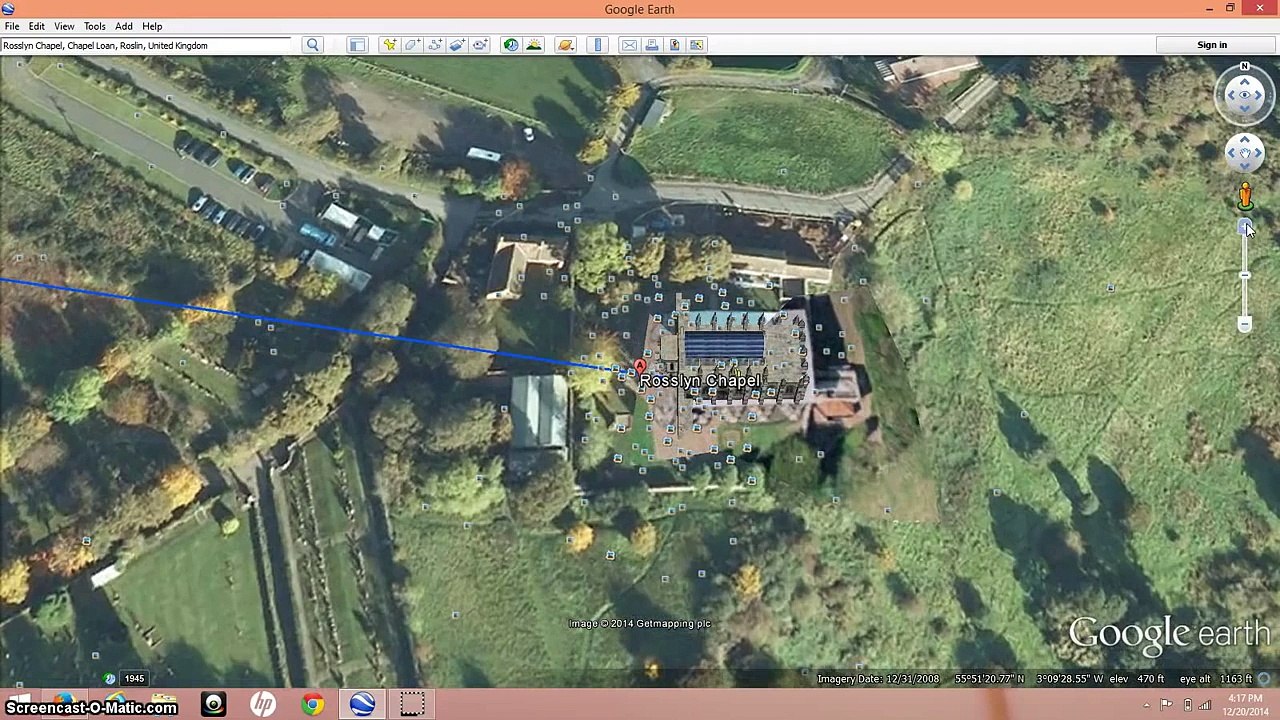Click the Imagery Date 12/31/2008 text
Viewport: 1280px width, 720px height.
878,679
